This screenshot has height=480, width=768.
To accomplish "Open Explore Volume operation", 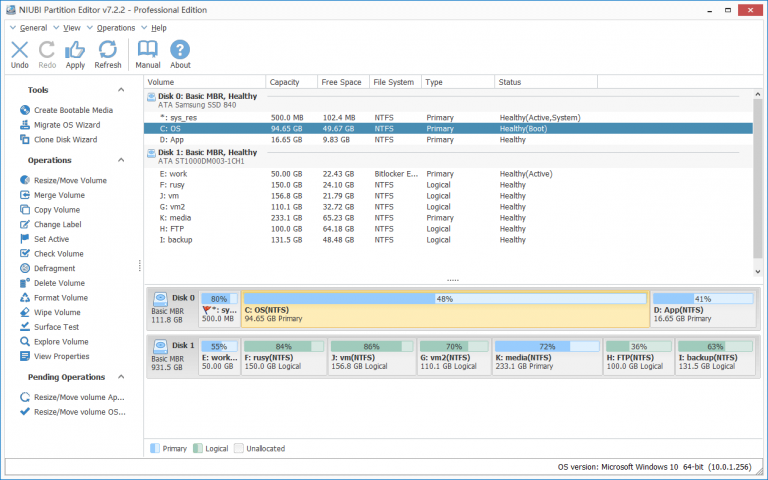I will pyautogui.click(x=54, y=342).
